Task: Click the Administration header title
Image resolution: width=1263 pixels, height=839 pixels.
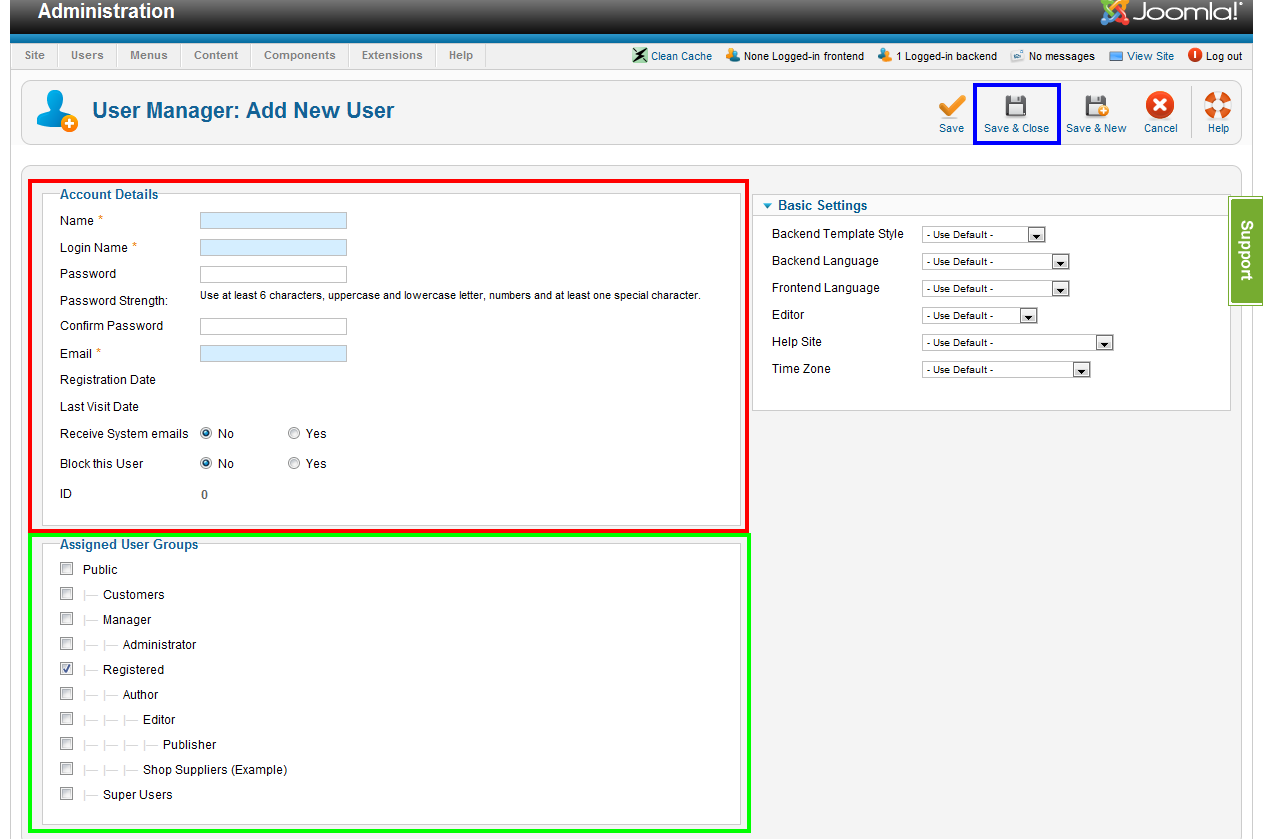Action: tap(106, 12)
